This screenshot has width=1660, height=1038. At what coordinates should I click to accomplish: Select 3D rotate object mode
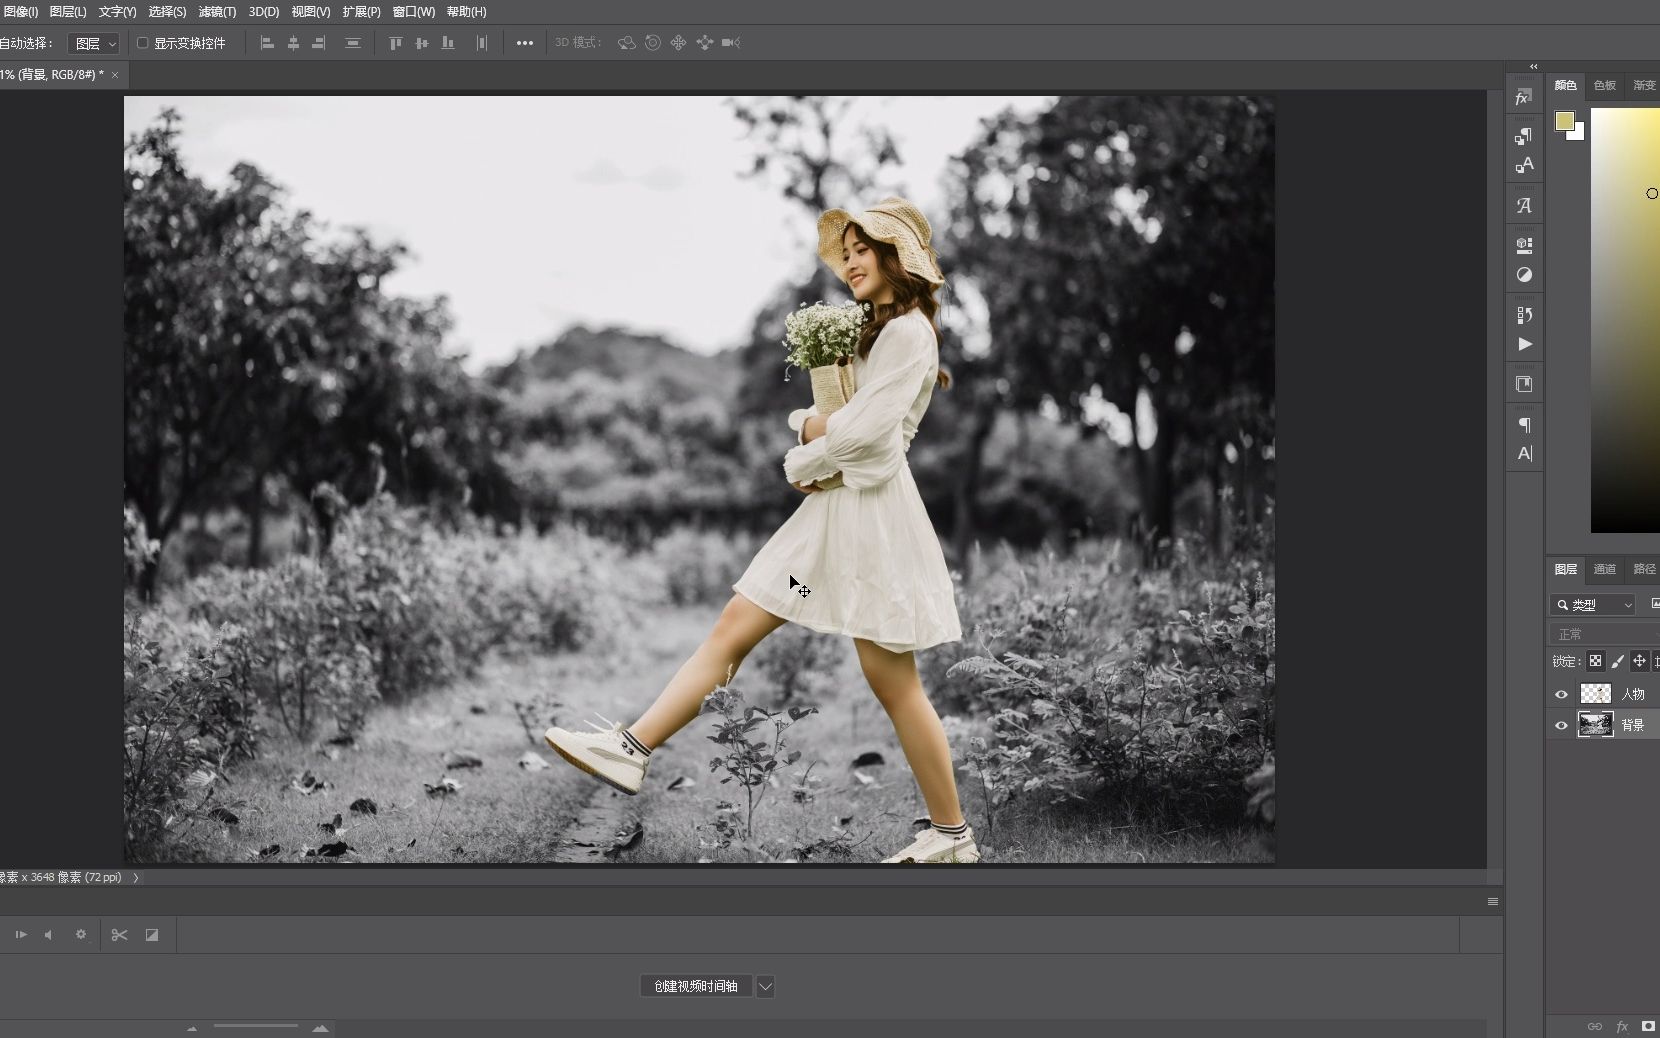[627, 43]
